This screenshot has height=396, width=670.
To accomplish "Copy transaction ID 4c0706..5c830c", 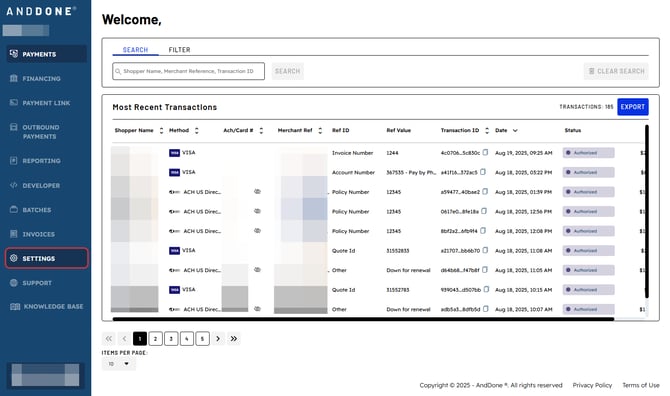I will click(485, 153).
